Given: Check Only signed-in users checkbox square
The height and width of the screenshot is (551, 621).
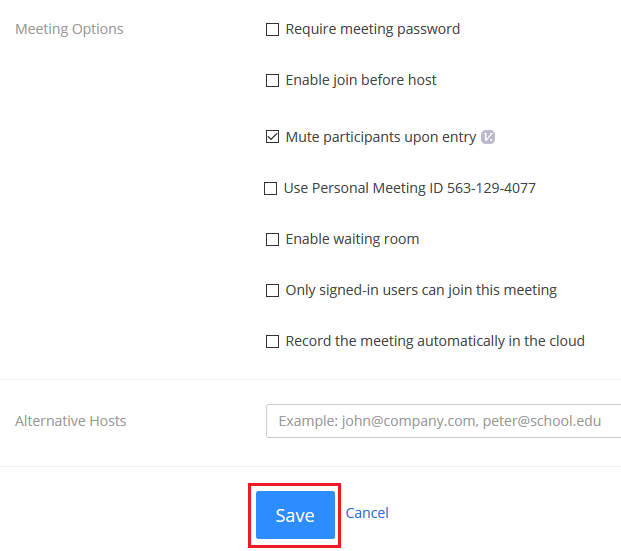Looking at the screenshot, I should [272, 291].
